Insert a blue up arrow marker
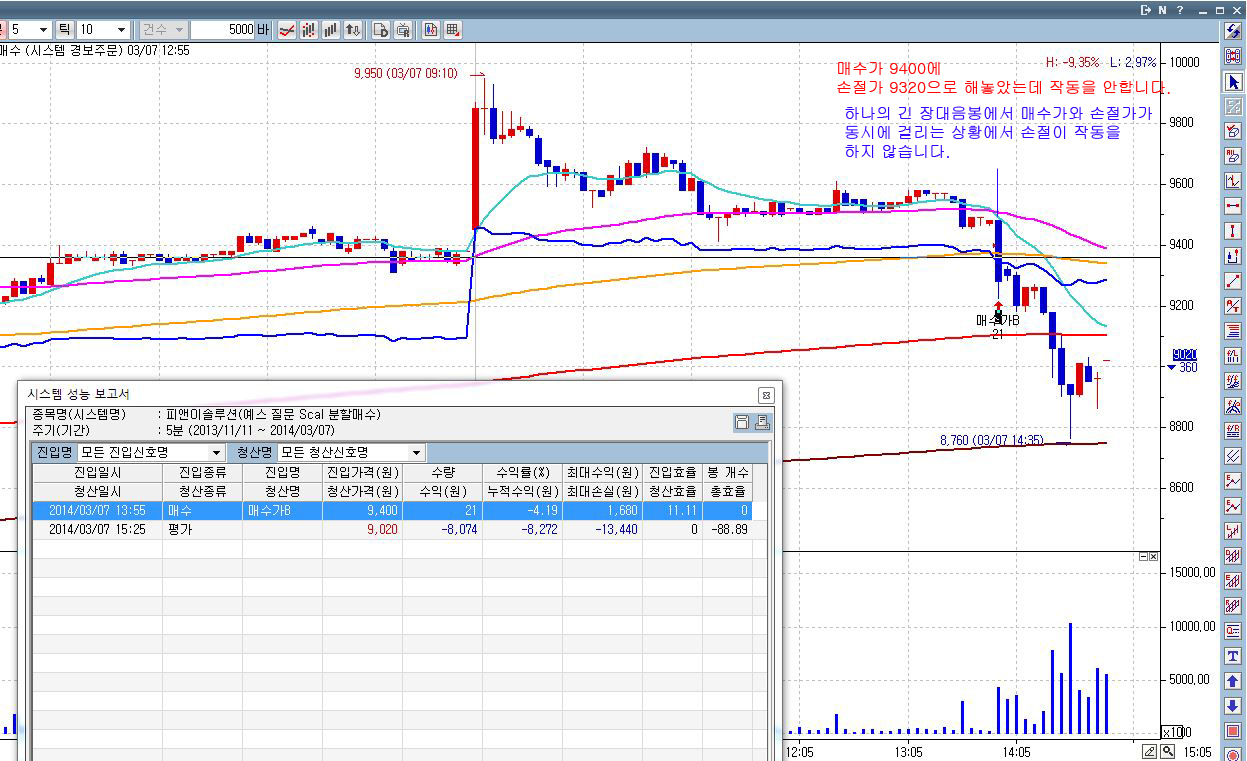 click(1233, 681)
